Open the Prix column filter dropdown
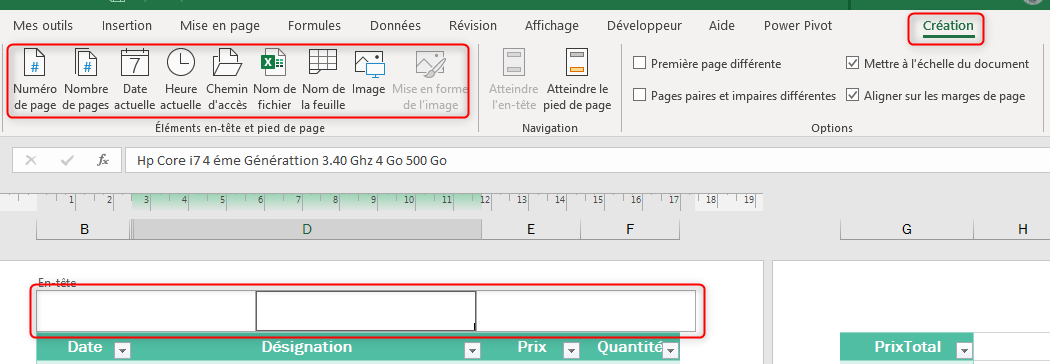1050x364 pixels. (571, 350)
